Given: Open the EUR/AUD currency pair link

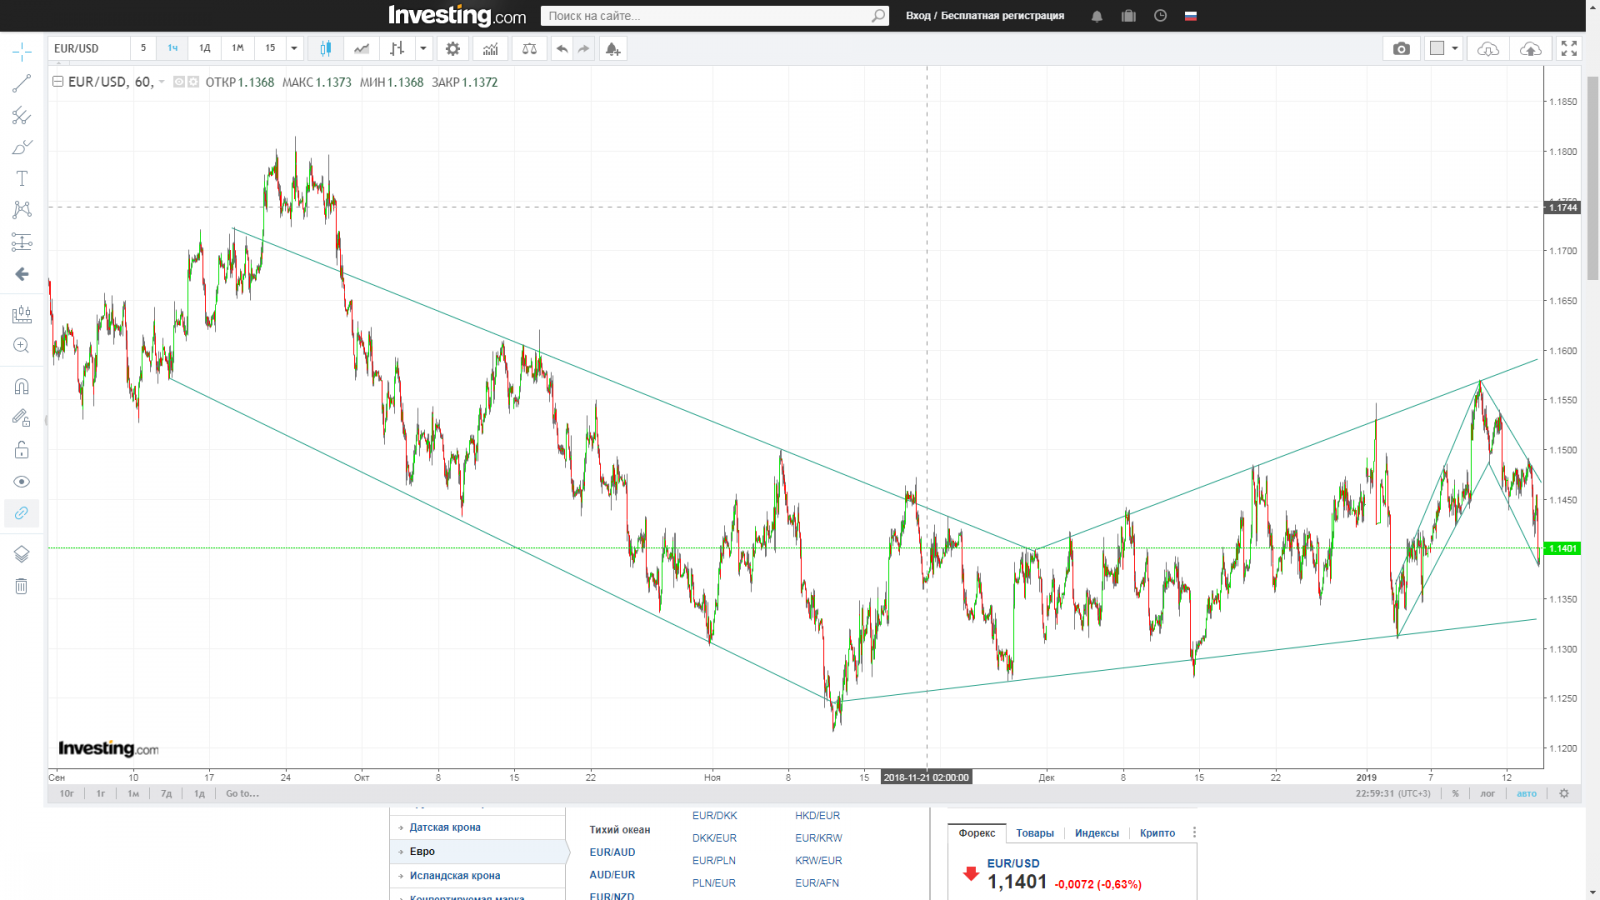Looking at the screenshot, I should [x=612, y=853].
